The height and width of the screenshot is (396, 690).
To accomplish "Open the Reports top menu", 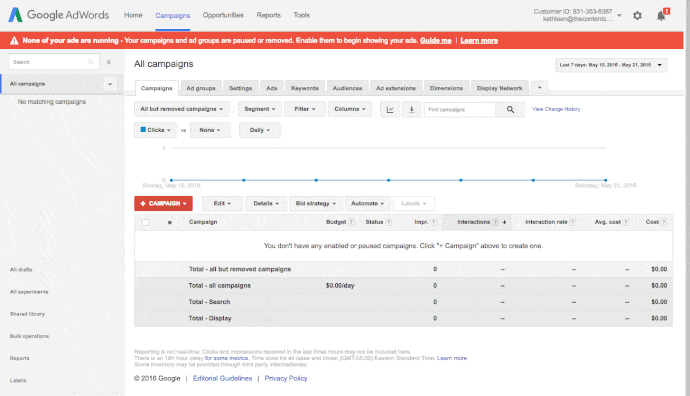I will click(x=268, y=15).
